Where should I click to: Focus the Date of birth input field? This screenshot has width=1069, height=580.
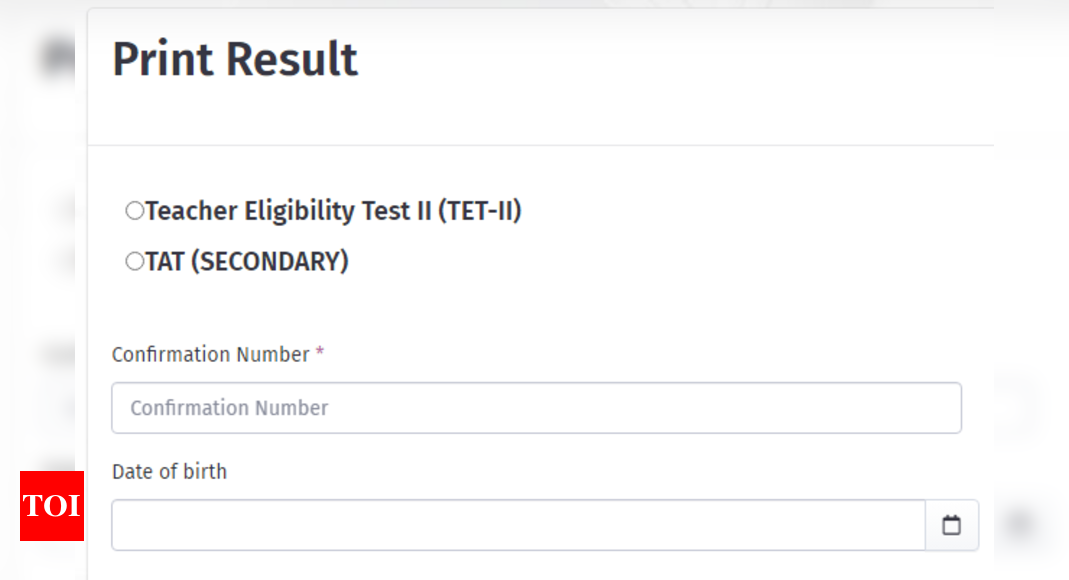(x=519, y=525)
